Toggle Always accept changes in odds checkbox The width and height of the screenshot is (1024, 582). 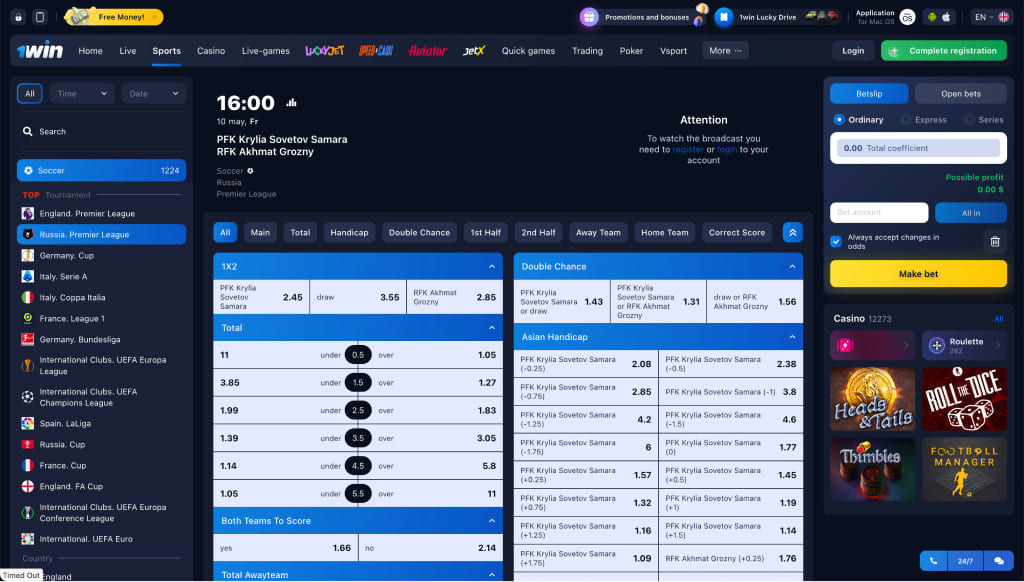[836, 241]
